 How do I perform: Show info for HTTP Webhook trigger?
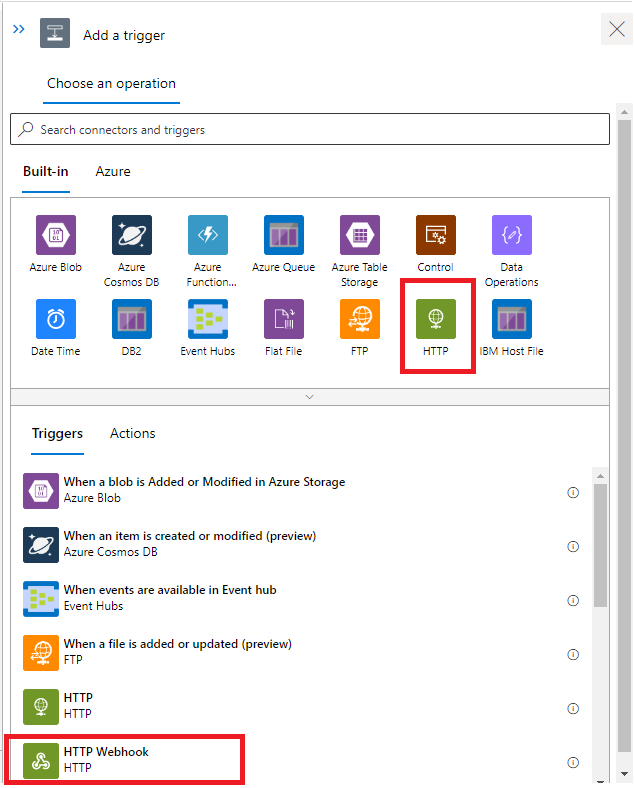click(x=573, y=762)
